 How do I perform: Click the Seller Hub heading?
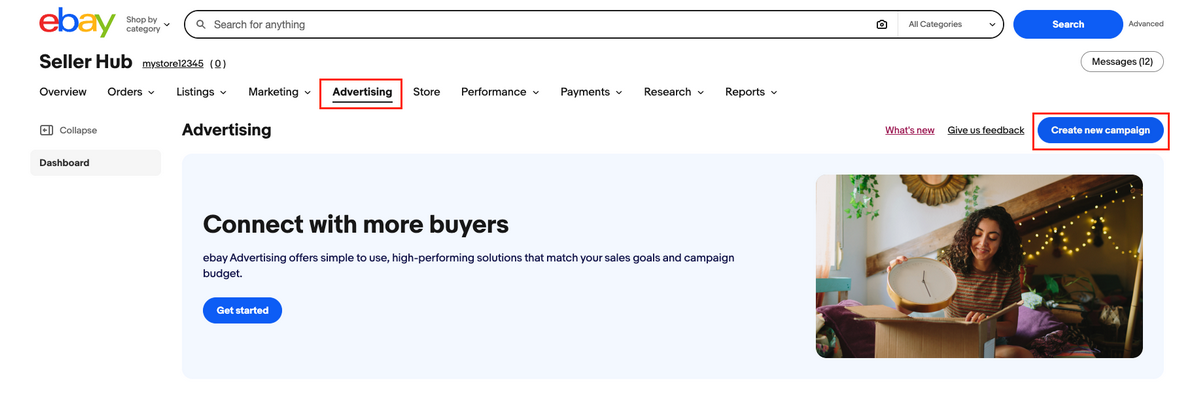pyautogui.click(x=86, y=61)
